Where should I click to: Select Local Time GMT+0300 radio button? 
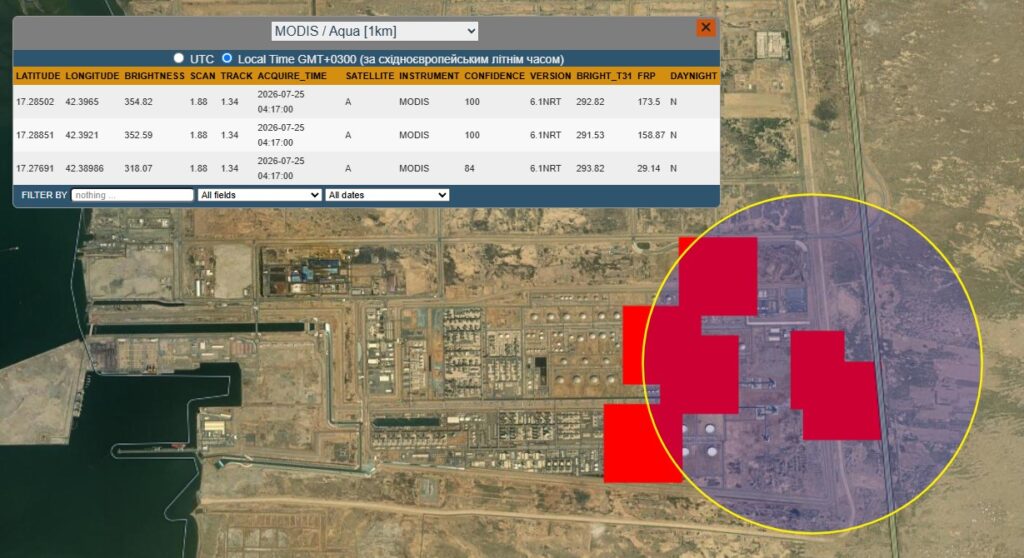(227, 58)
